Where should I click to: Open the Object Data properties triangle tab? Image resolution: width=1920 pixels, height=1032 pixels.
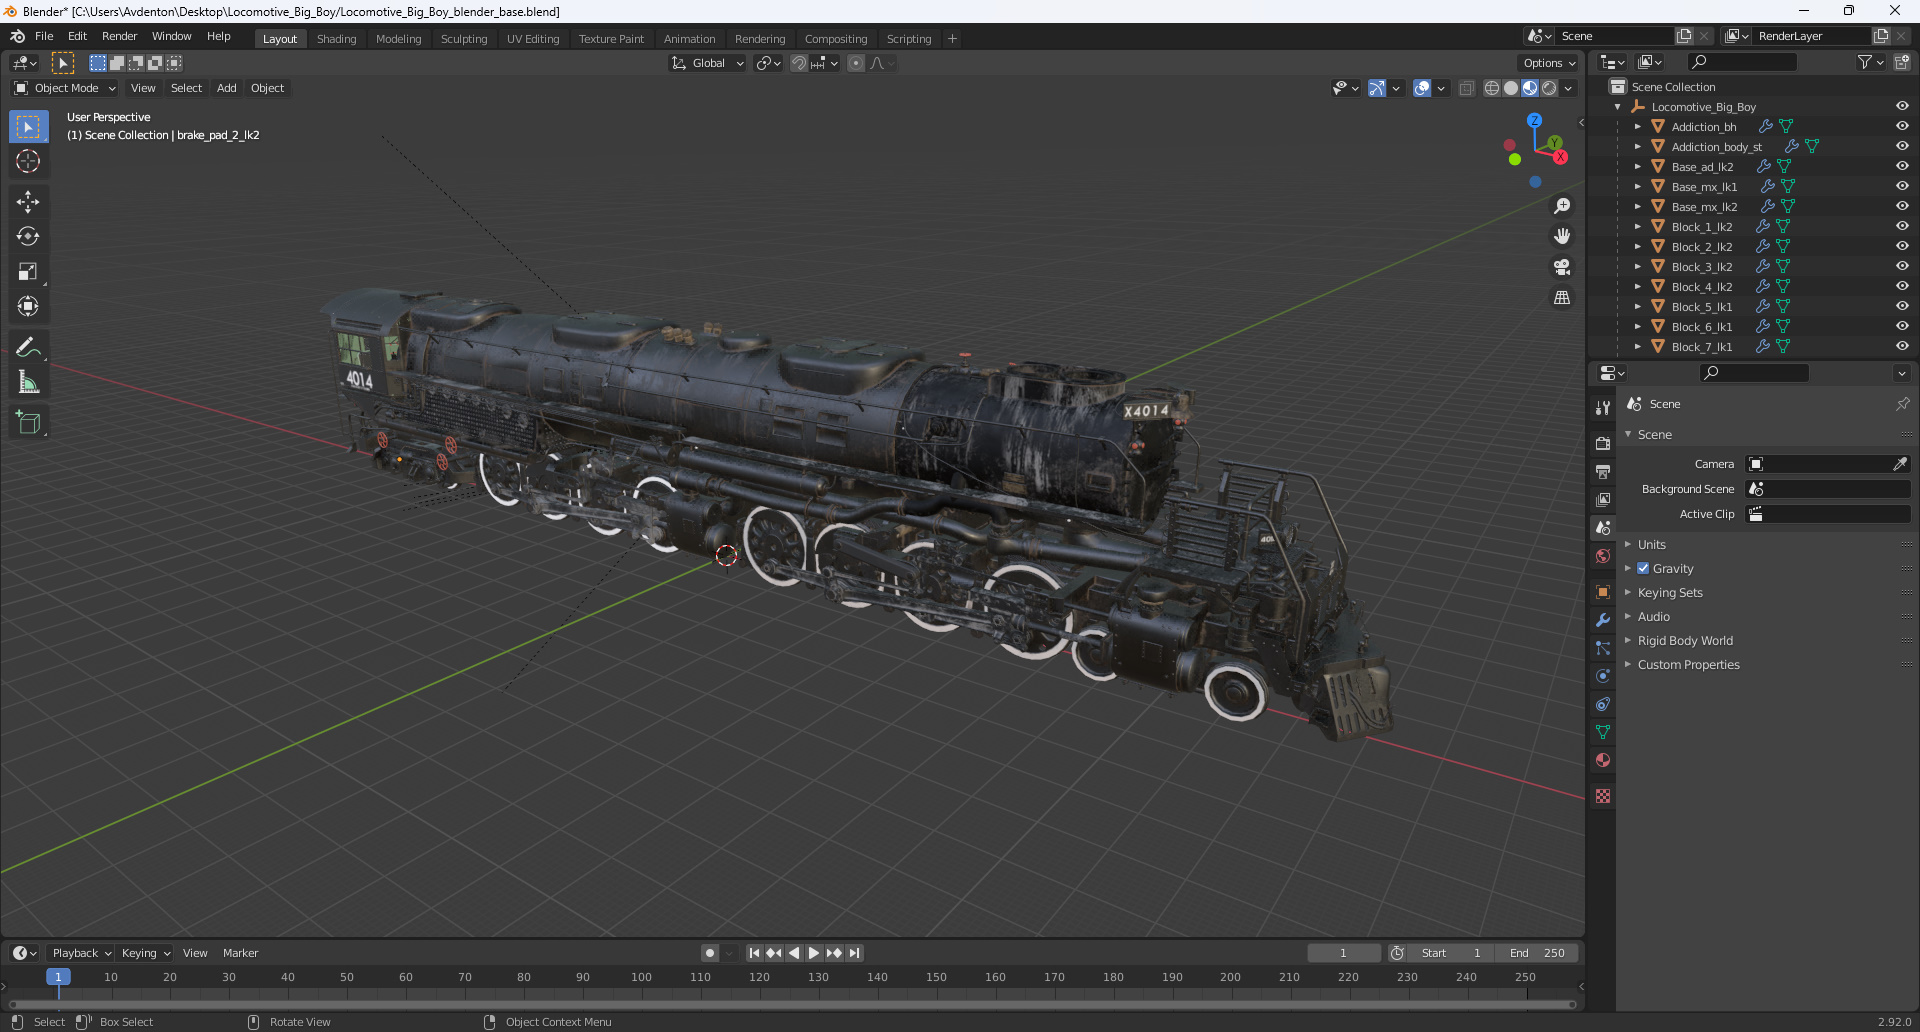coord(1603,732)
